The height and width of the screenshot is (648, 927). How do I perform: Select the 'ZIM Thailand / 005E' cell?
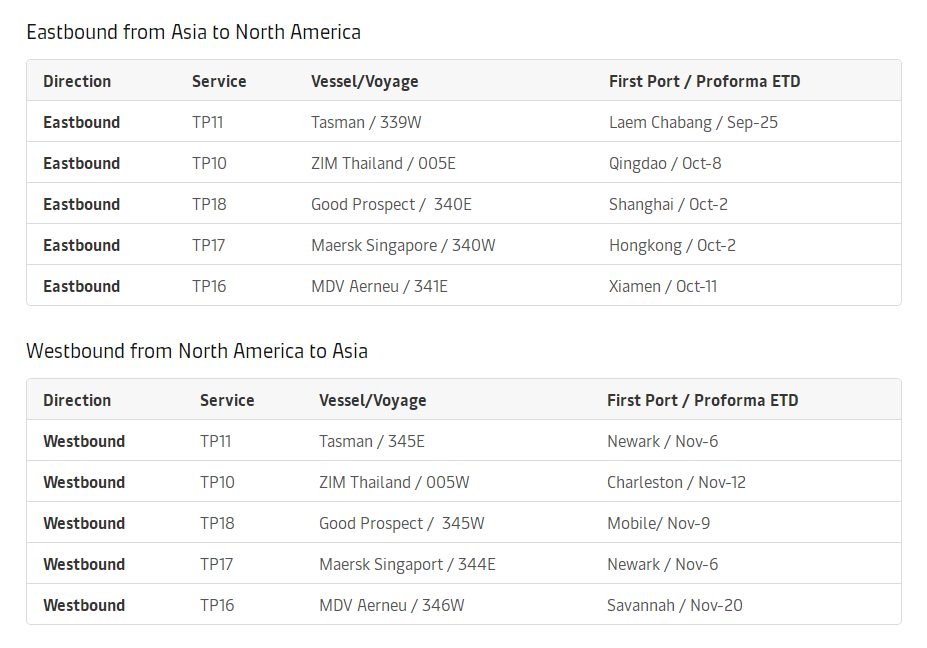[x=384, y=163]
